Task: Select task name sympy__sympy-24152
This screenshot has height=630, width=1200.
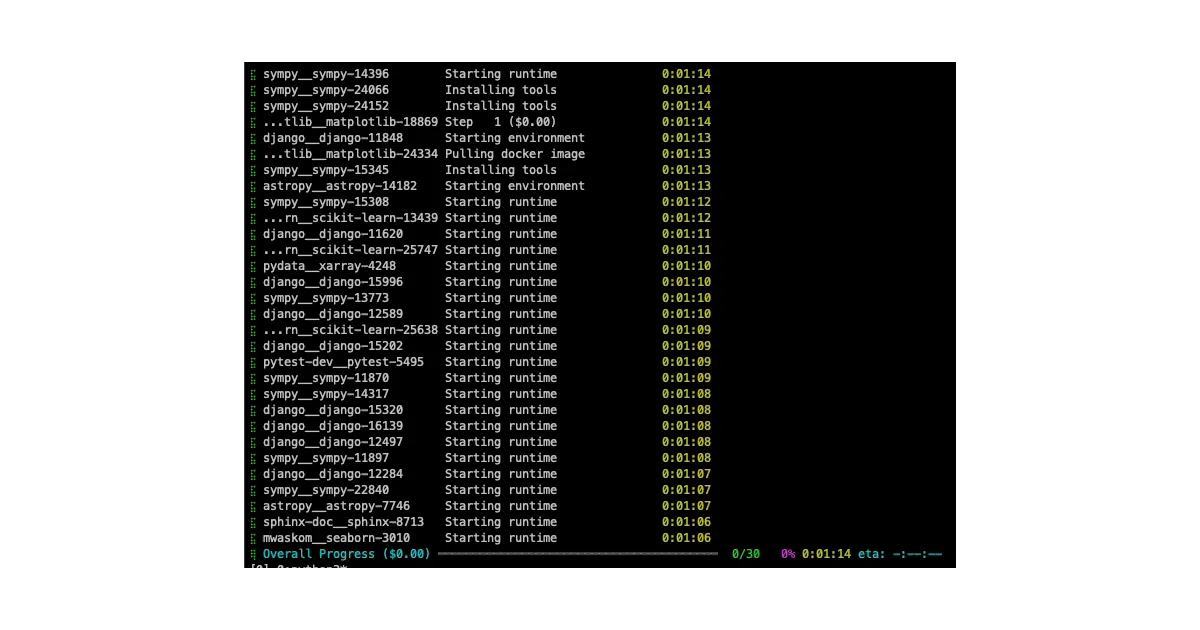Action: pyautogui.click(x=326, y=106)
